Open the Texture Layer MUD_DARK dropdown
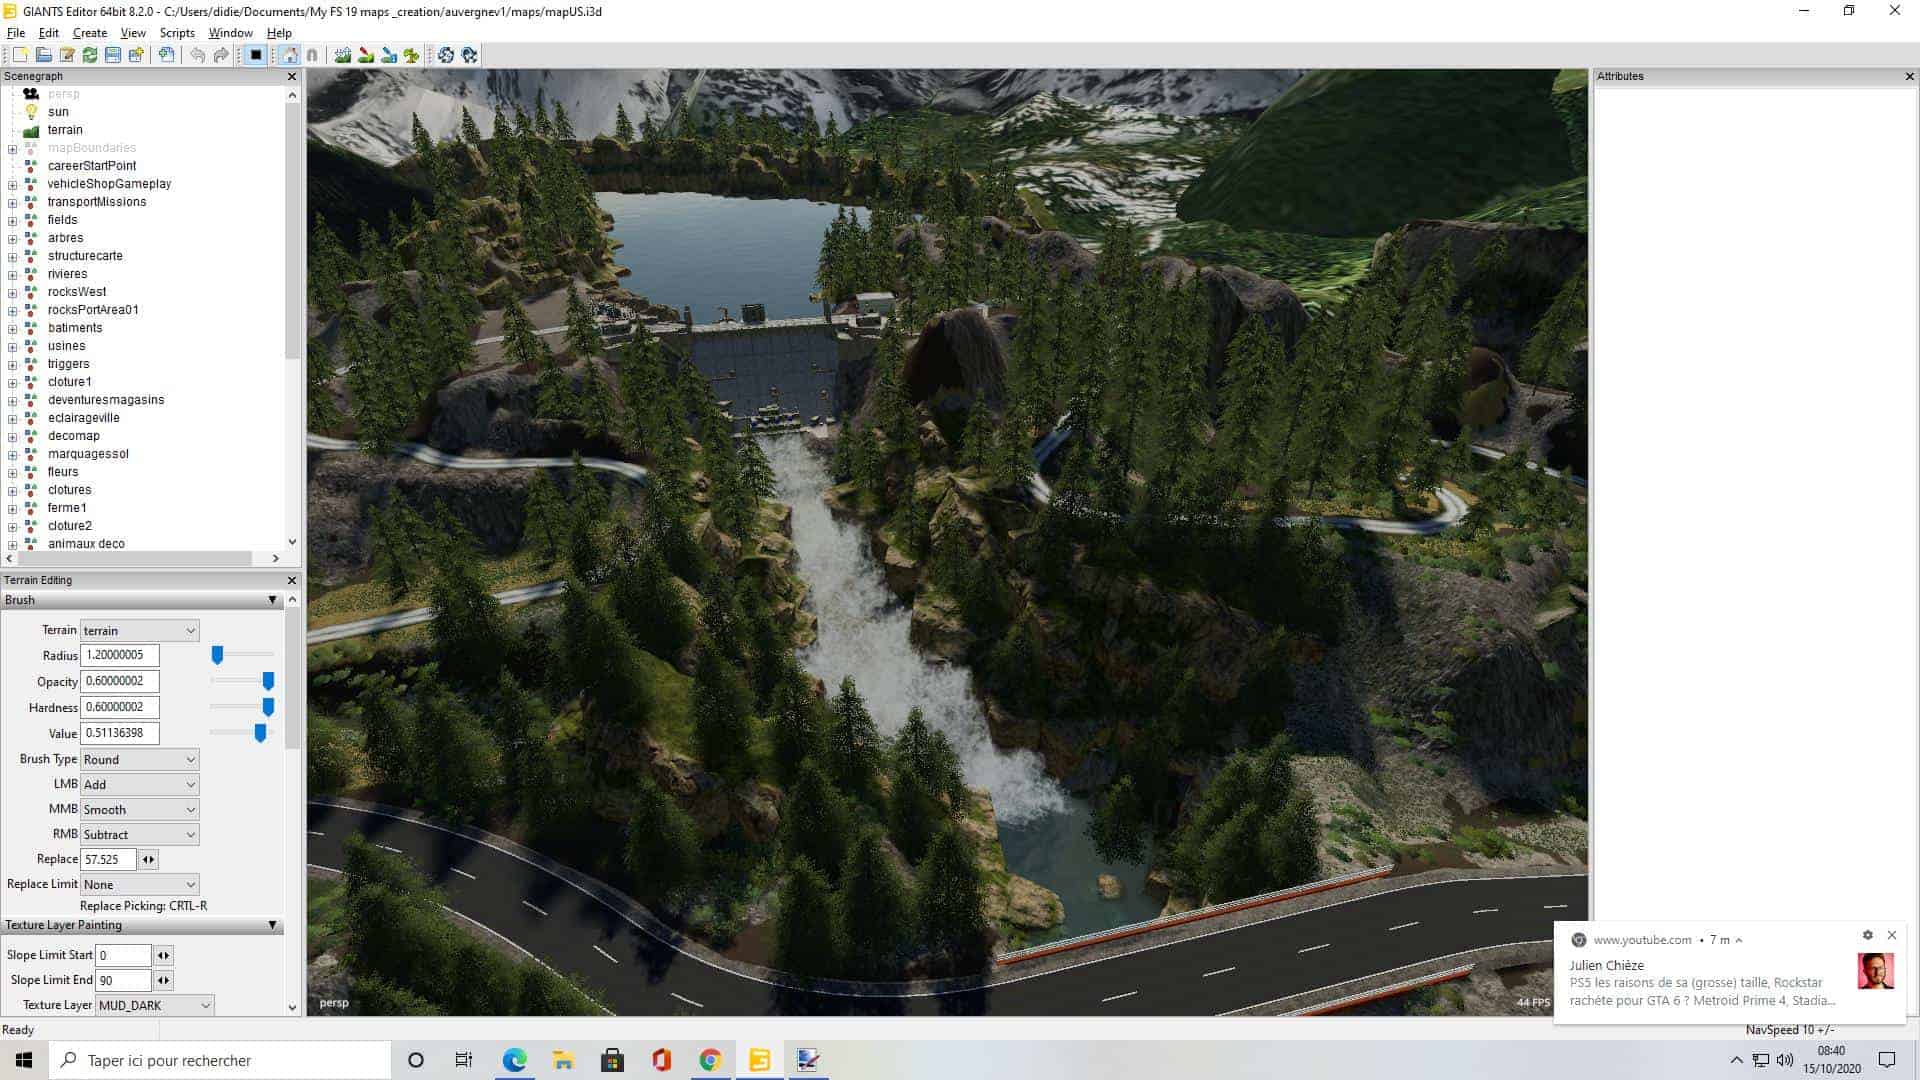The image size is (1920, 1080). tap(155, 1005)
